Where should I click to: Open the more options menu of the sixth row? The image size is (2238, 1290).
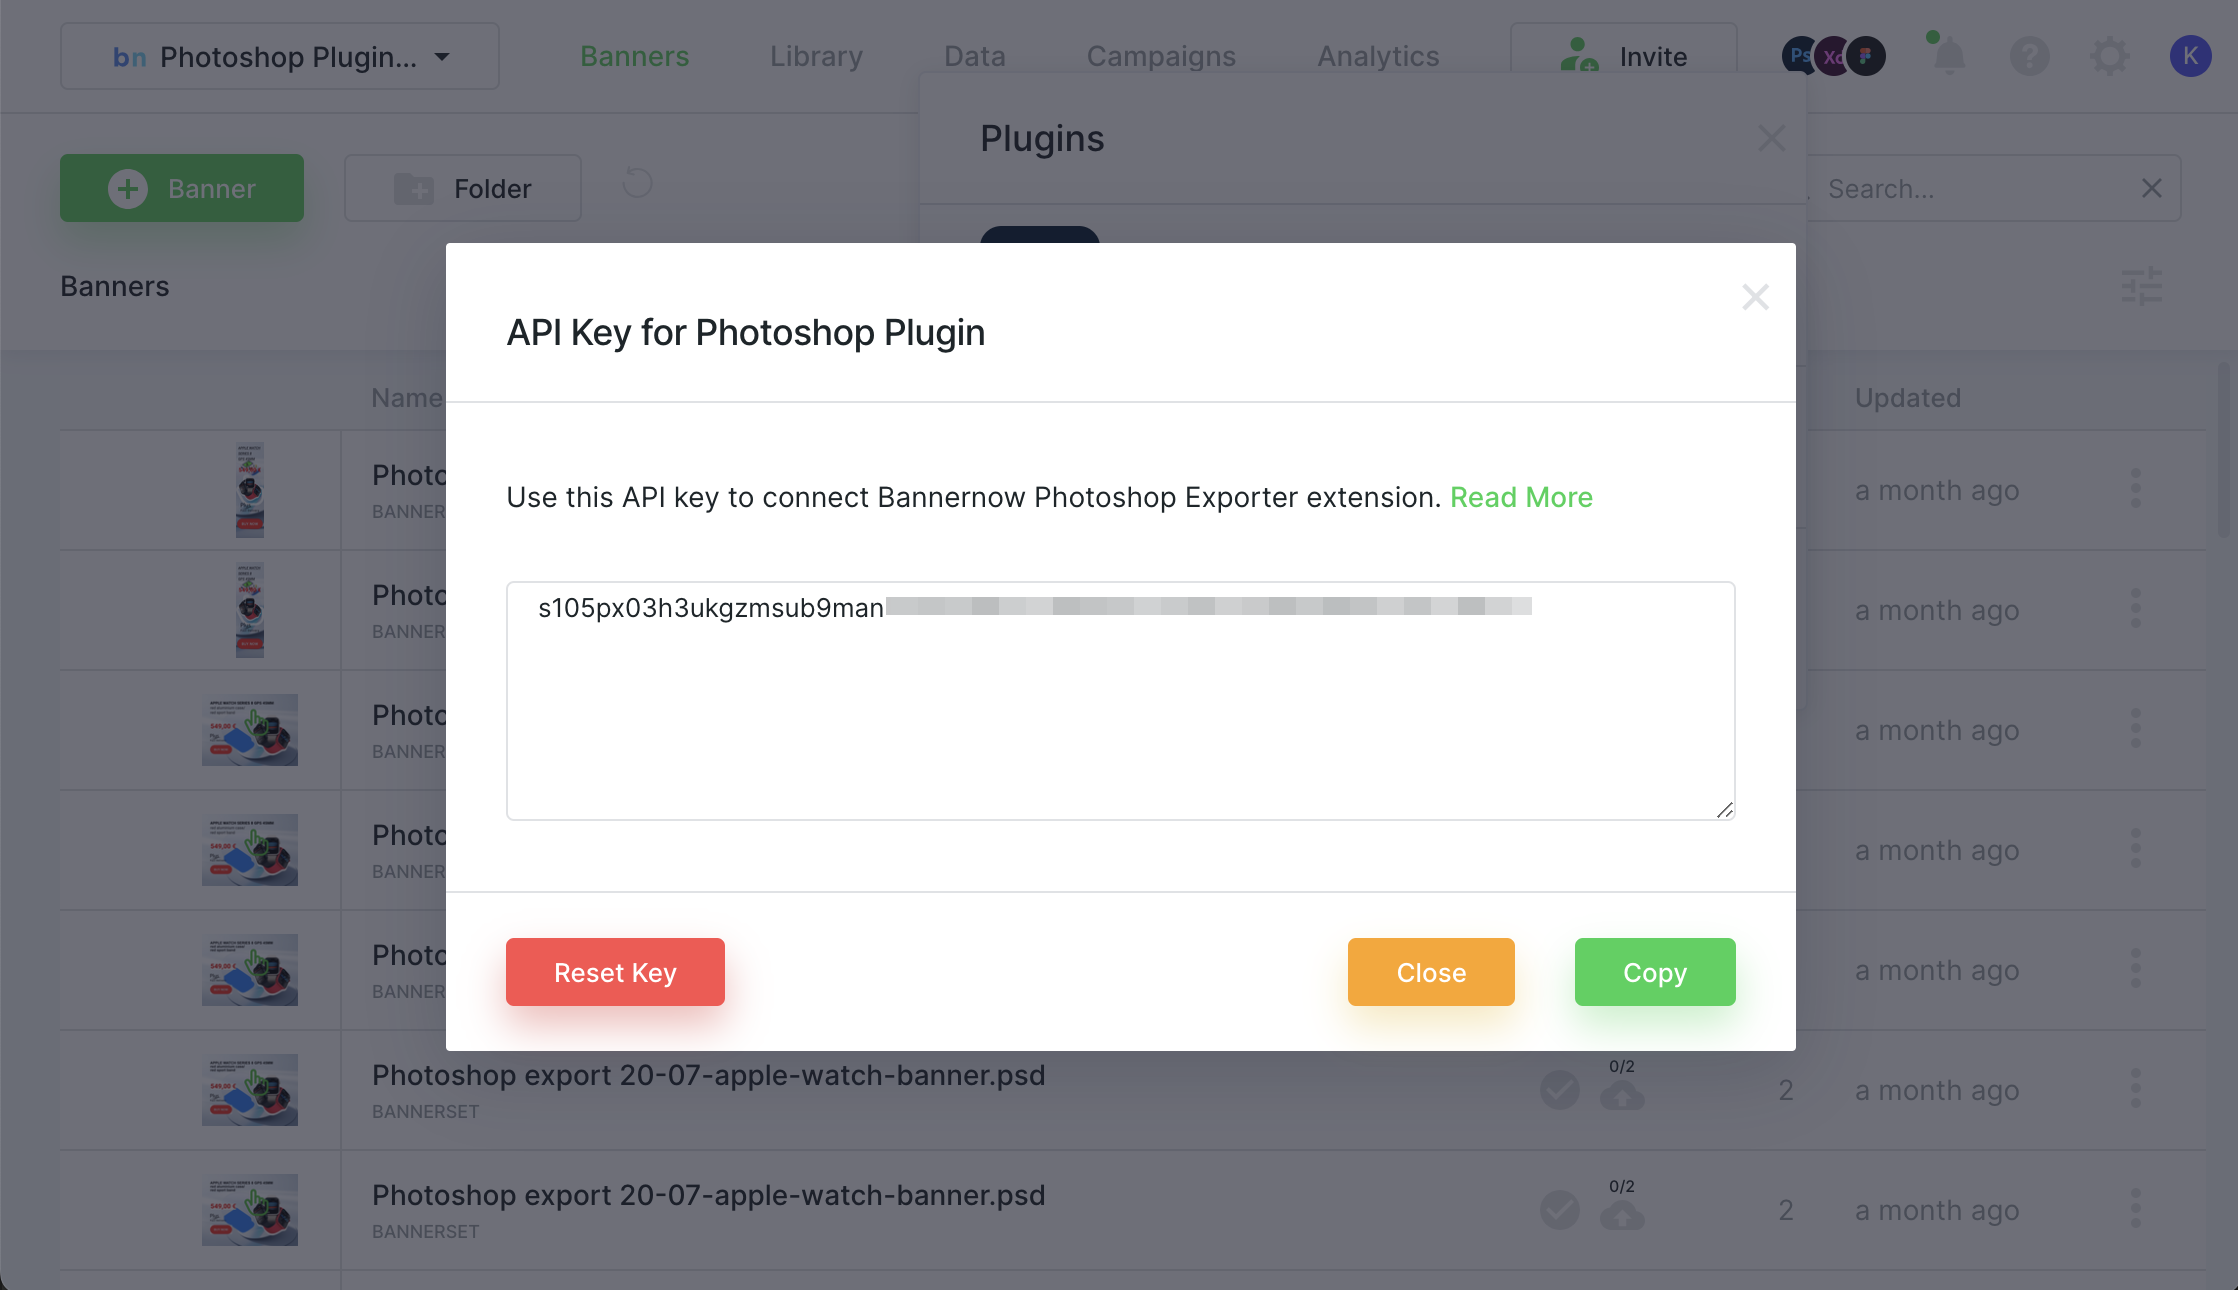pyautogui.click(x=2135, y=1089)
